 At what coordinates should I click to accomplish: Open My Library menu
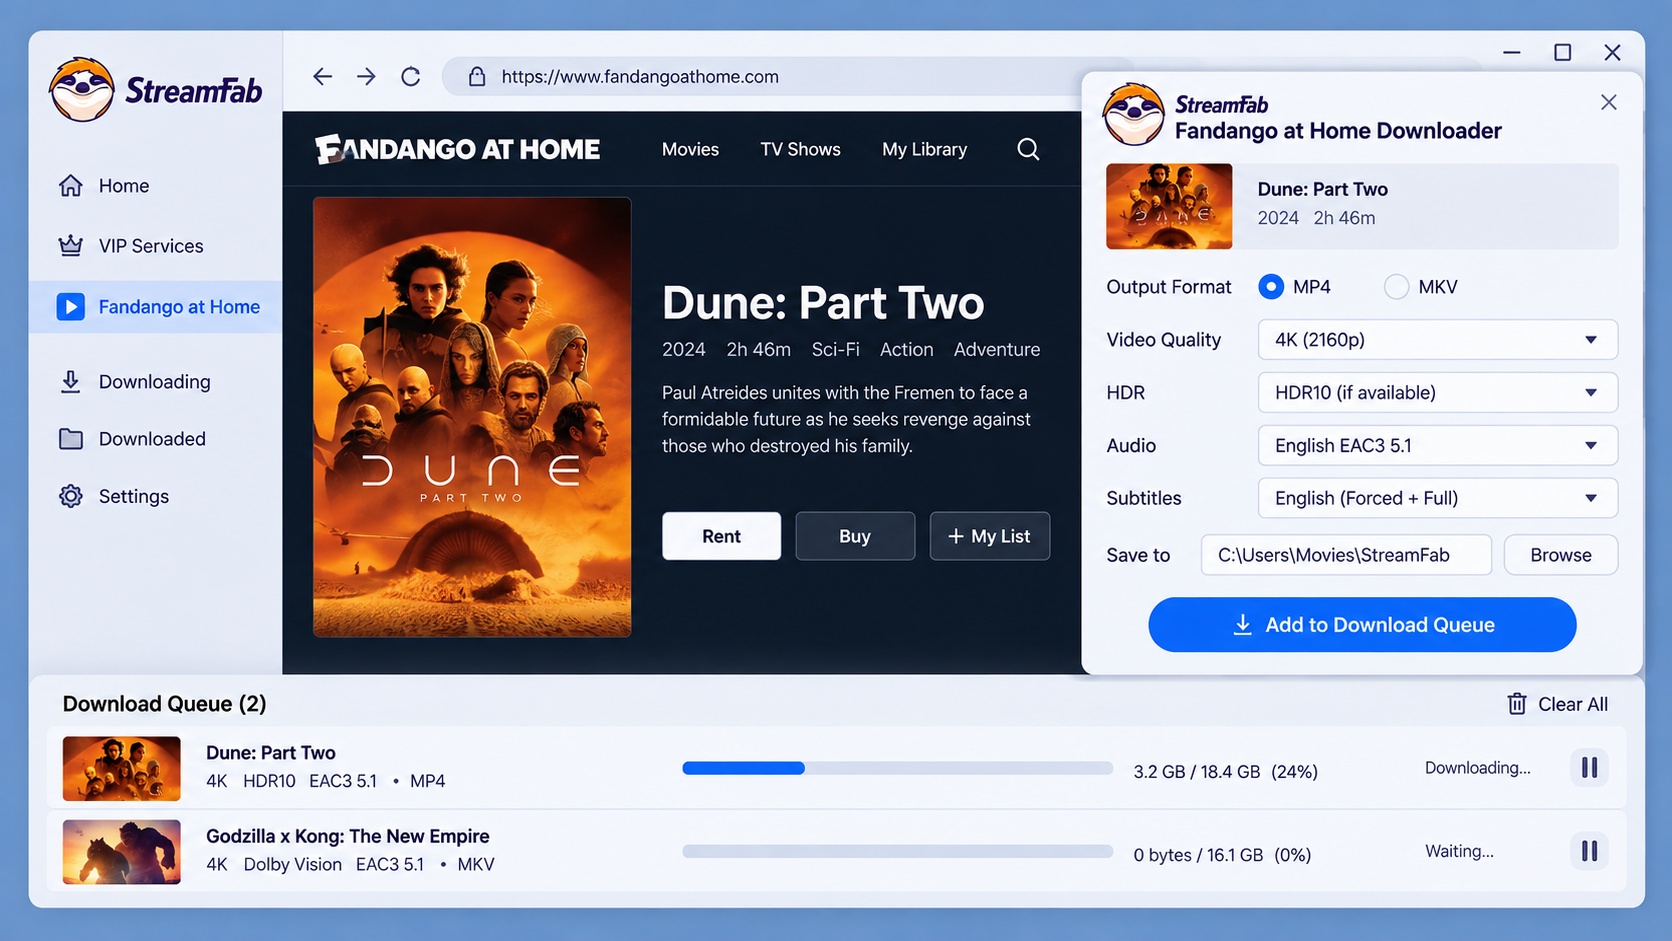click(924, 149)
